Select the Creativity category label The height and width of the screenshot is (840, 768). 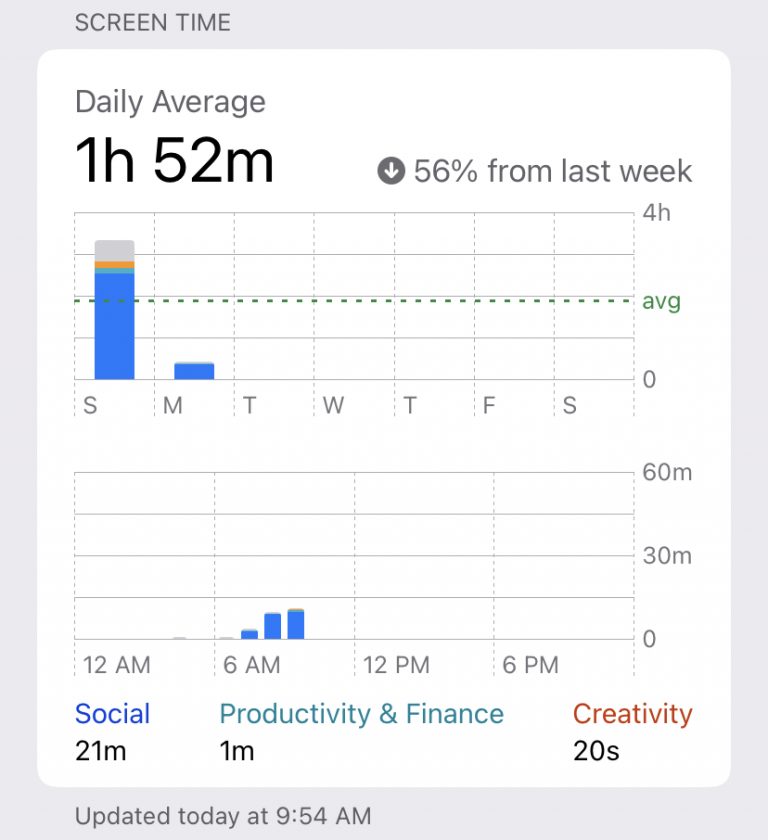[x=632, y=714]
